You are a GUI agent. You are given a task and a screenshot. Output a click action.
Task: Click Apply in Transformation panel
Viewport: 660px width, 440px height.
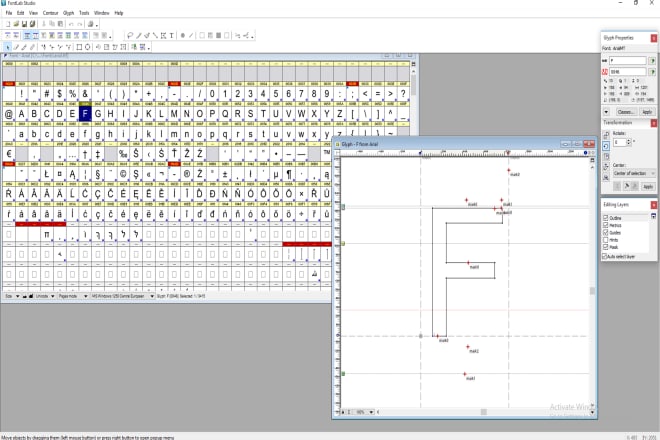click(648, 187)
